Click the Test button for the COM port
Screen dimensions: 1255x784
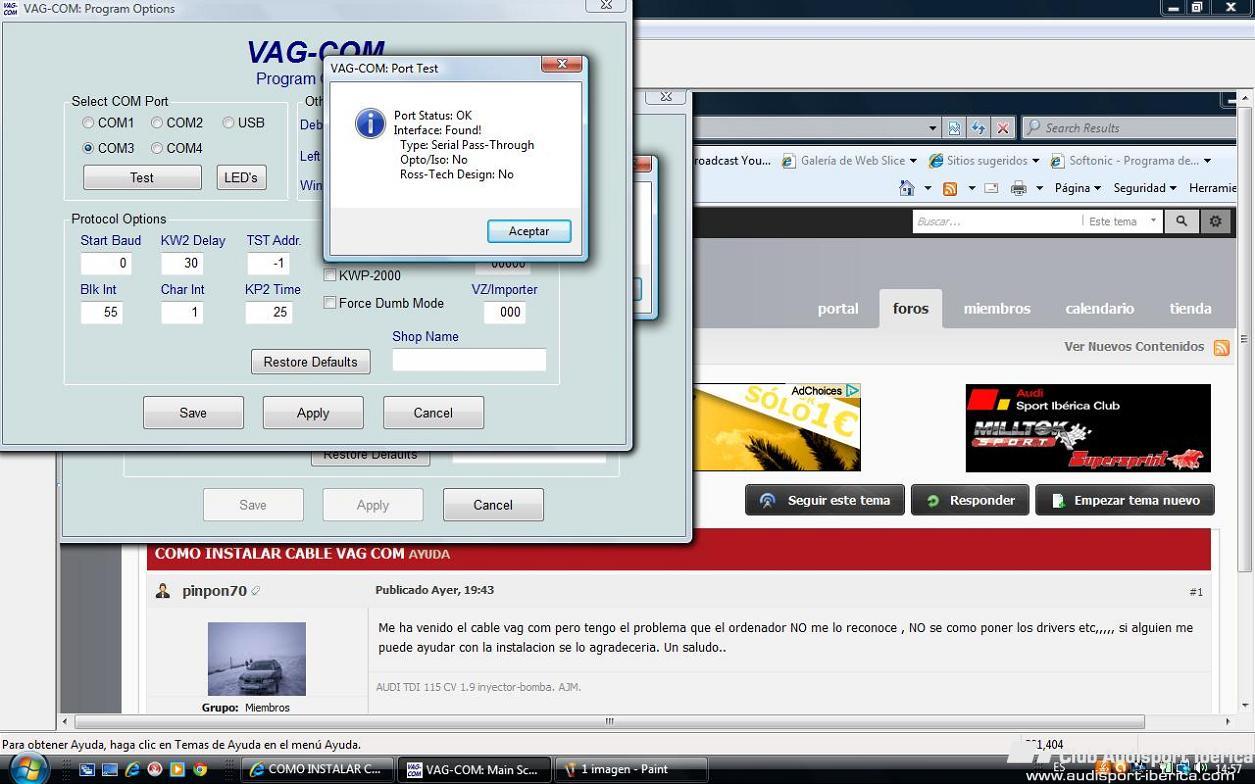(142, 178)
